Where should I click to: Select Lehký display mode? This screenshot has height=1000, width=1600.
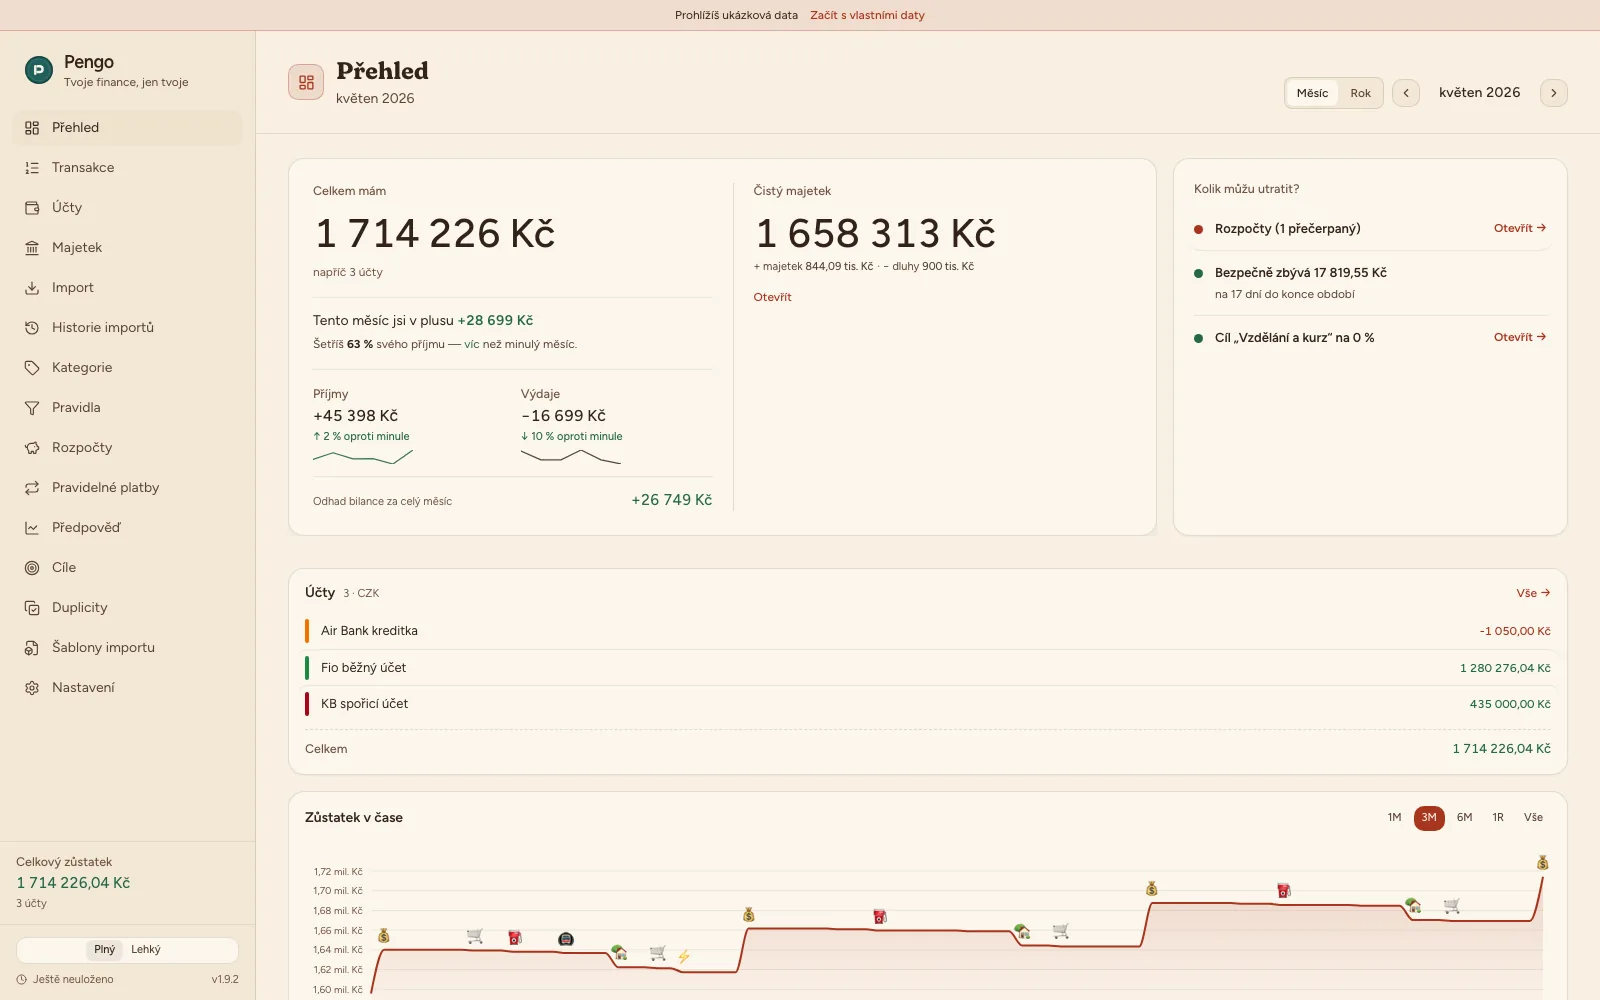pos(146,950)
